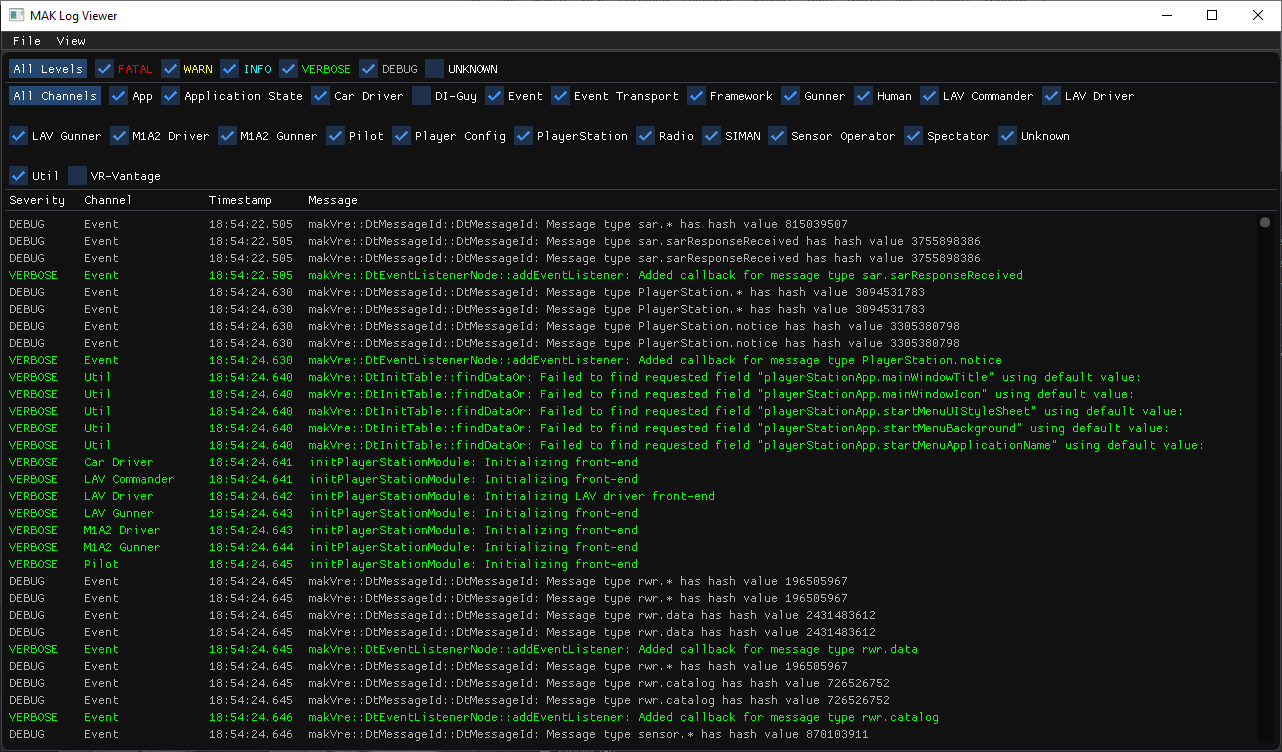Screen dimensions: 1282x752
Task: Toggle the Gunner channel checkbox
Action: coord(790,96)
